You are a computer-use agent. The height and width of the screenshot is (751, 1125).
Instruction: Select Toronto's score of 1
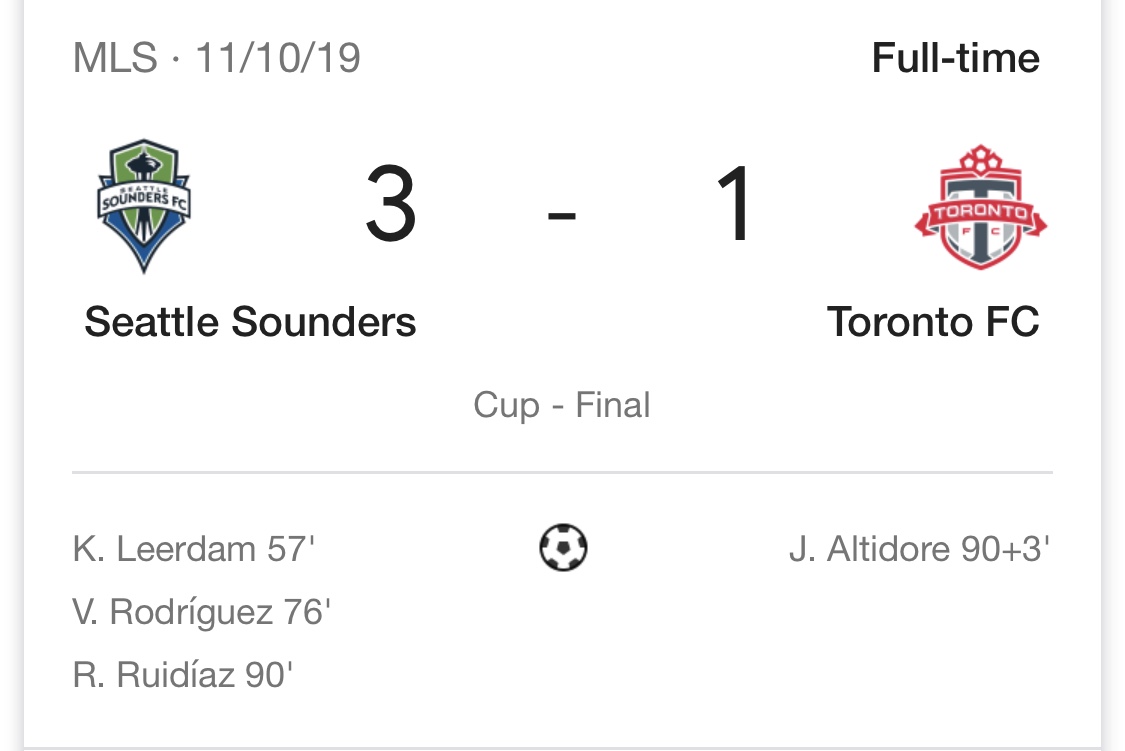click(x=735, y=205)
